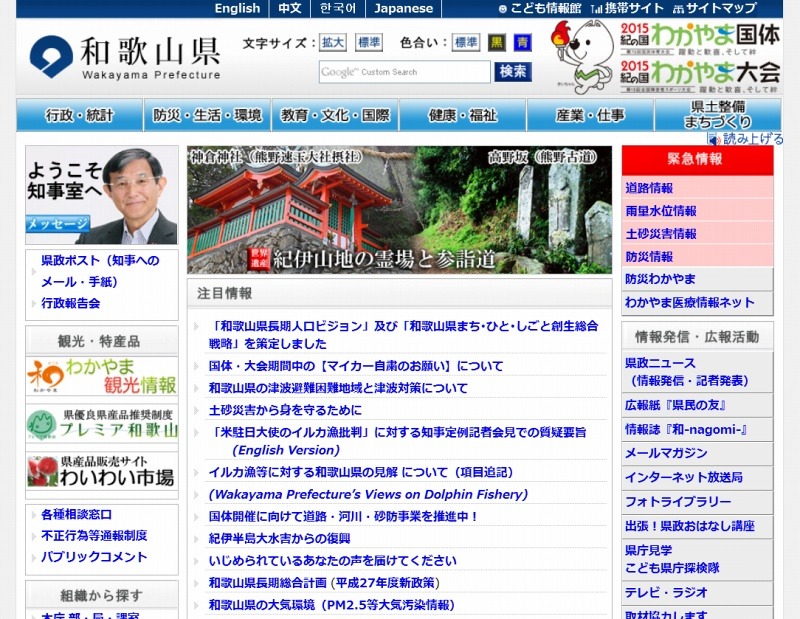This screenshot has width=800, height=619.
Task: Click the Wakayama Prefecture logo
Action: click(125, 58)
